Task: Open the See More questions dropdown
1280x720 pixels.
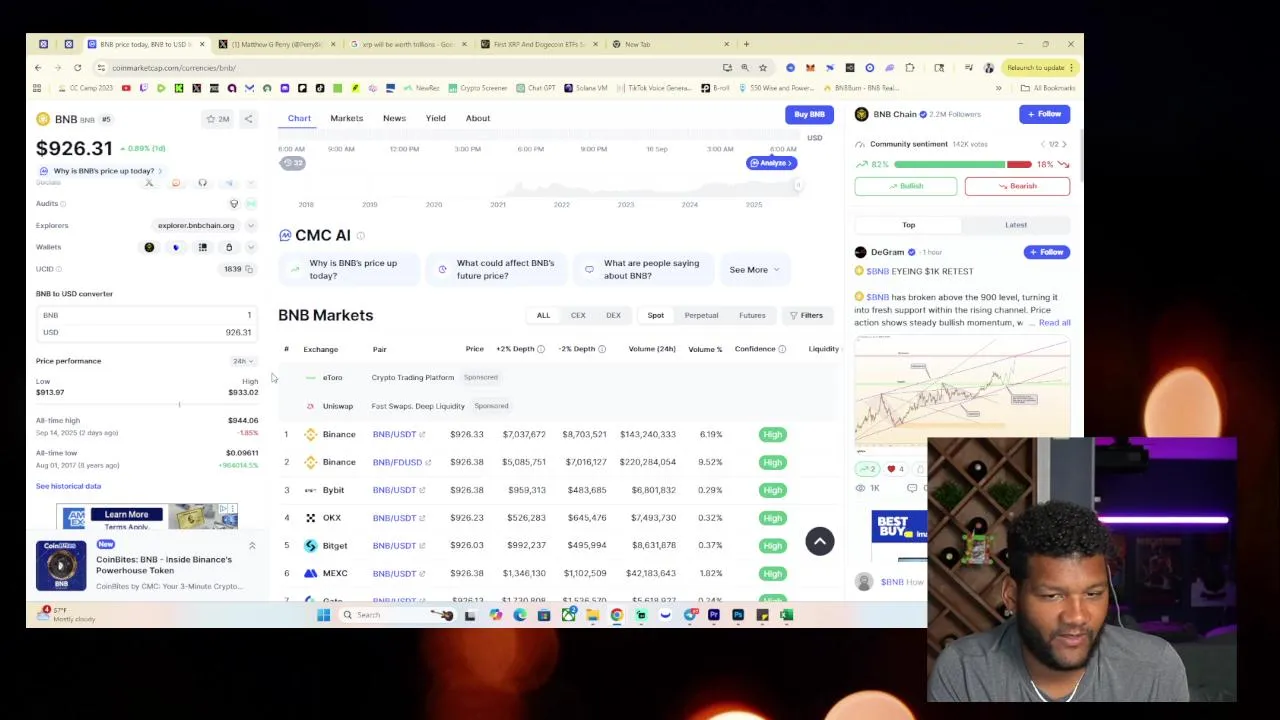Action: [x=754, y=270]
